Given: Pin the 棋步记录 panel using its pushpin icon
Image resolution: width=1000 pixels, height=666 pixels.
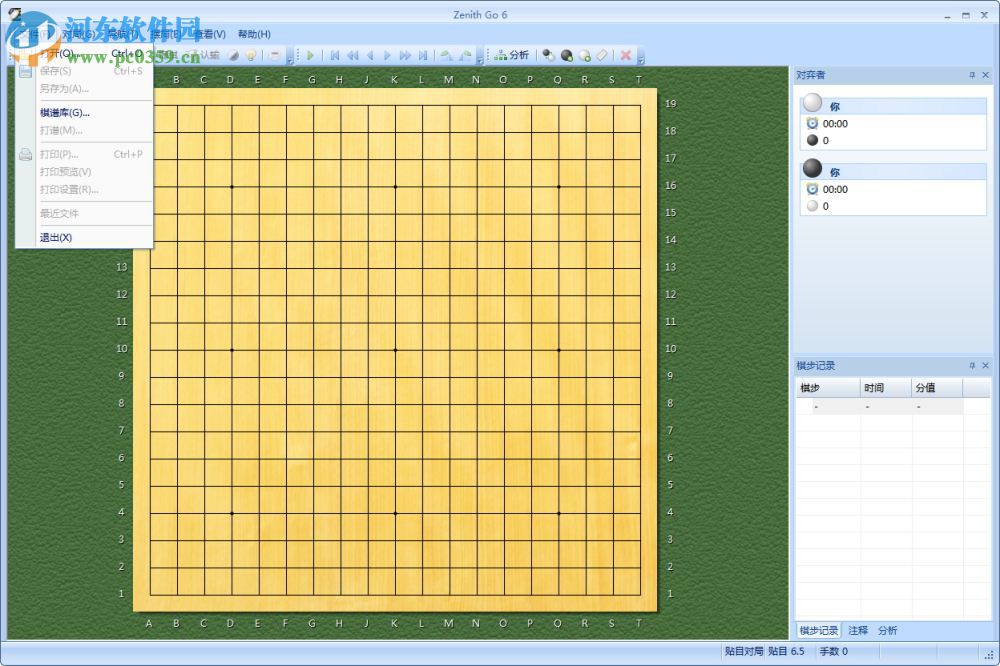Looking at the screenshot, I should [x=971, y=365].
